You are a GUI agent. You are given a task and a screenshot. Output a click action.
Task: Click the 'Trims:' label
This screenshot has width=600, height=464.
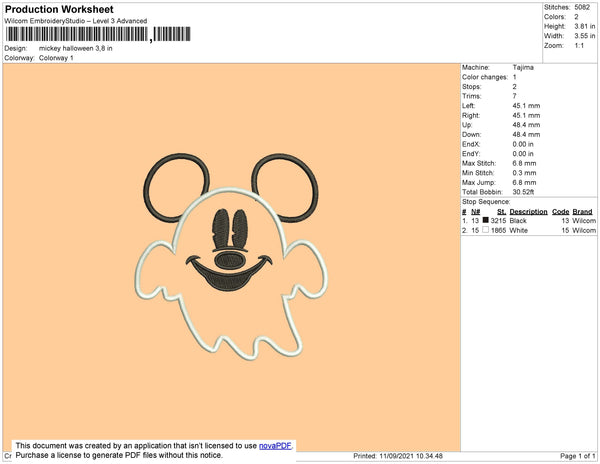pos(471,96)
